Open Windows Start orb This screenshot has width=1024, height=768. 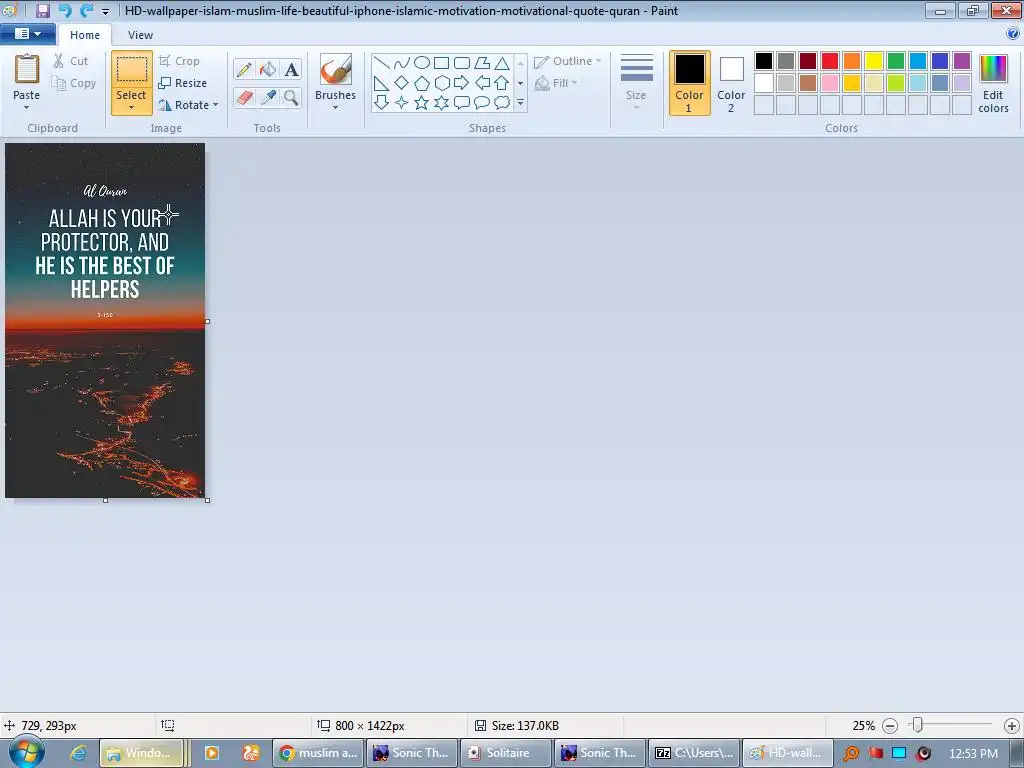tap(27, 752)
